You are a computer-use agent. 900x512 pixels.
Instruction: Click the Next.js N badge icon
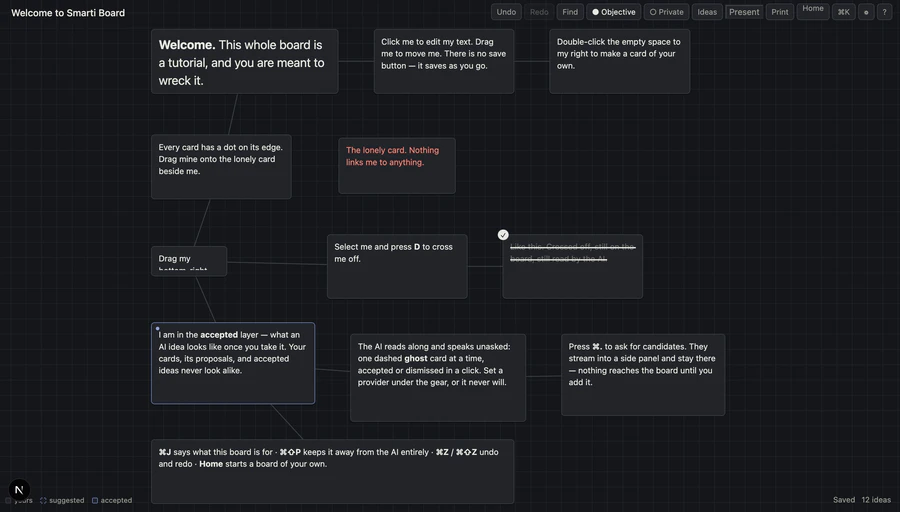19,490
